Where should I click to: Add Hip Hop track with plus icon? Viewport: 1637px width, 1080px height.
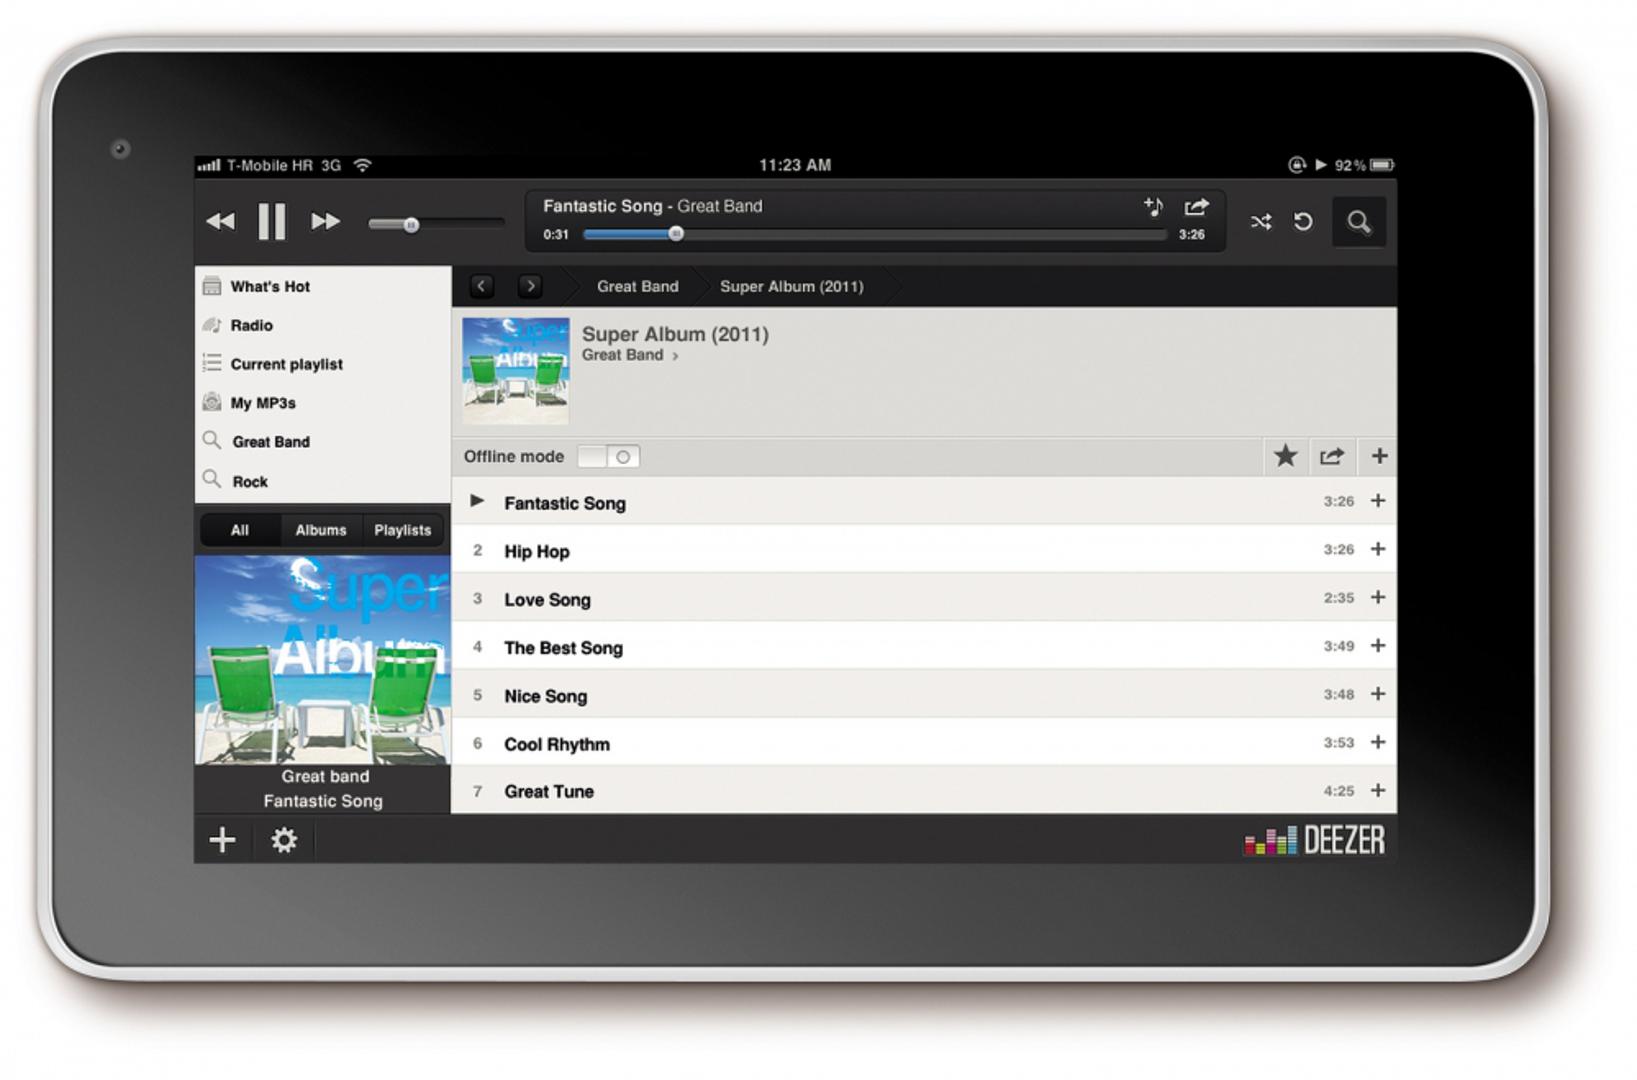1377,549
